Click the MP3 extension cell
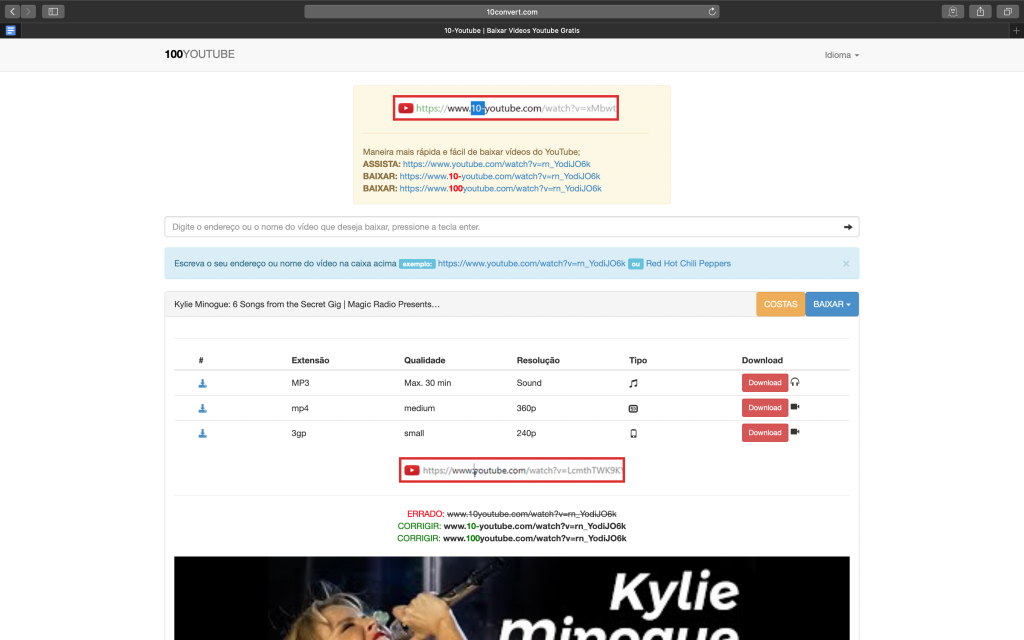The width and height of the screenshot is (1024, 640). coord(300,383)
